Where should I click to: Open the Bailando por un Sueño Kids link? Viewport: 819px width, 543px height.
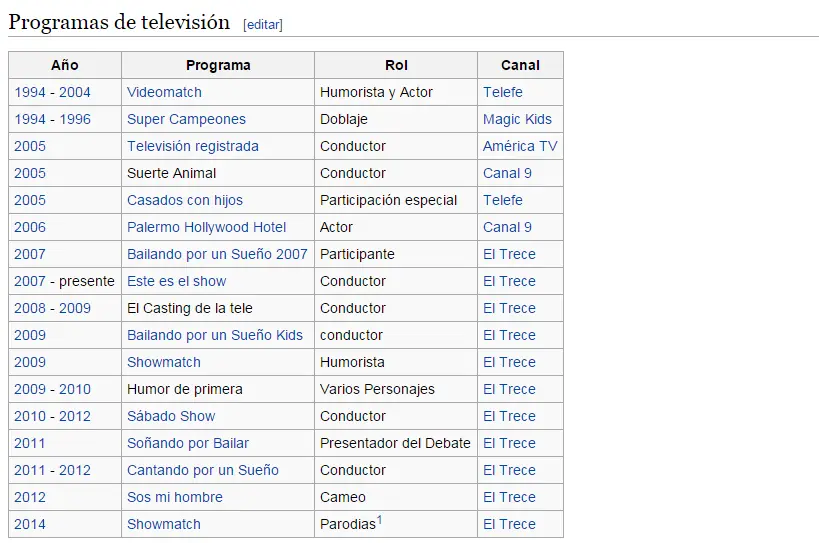coord(215,335)
